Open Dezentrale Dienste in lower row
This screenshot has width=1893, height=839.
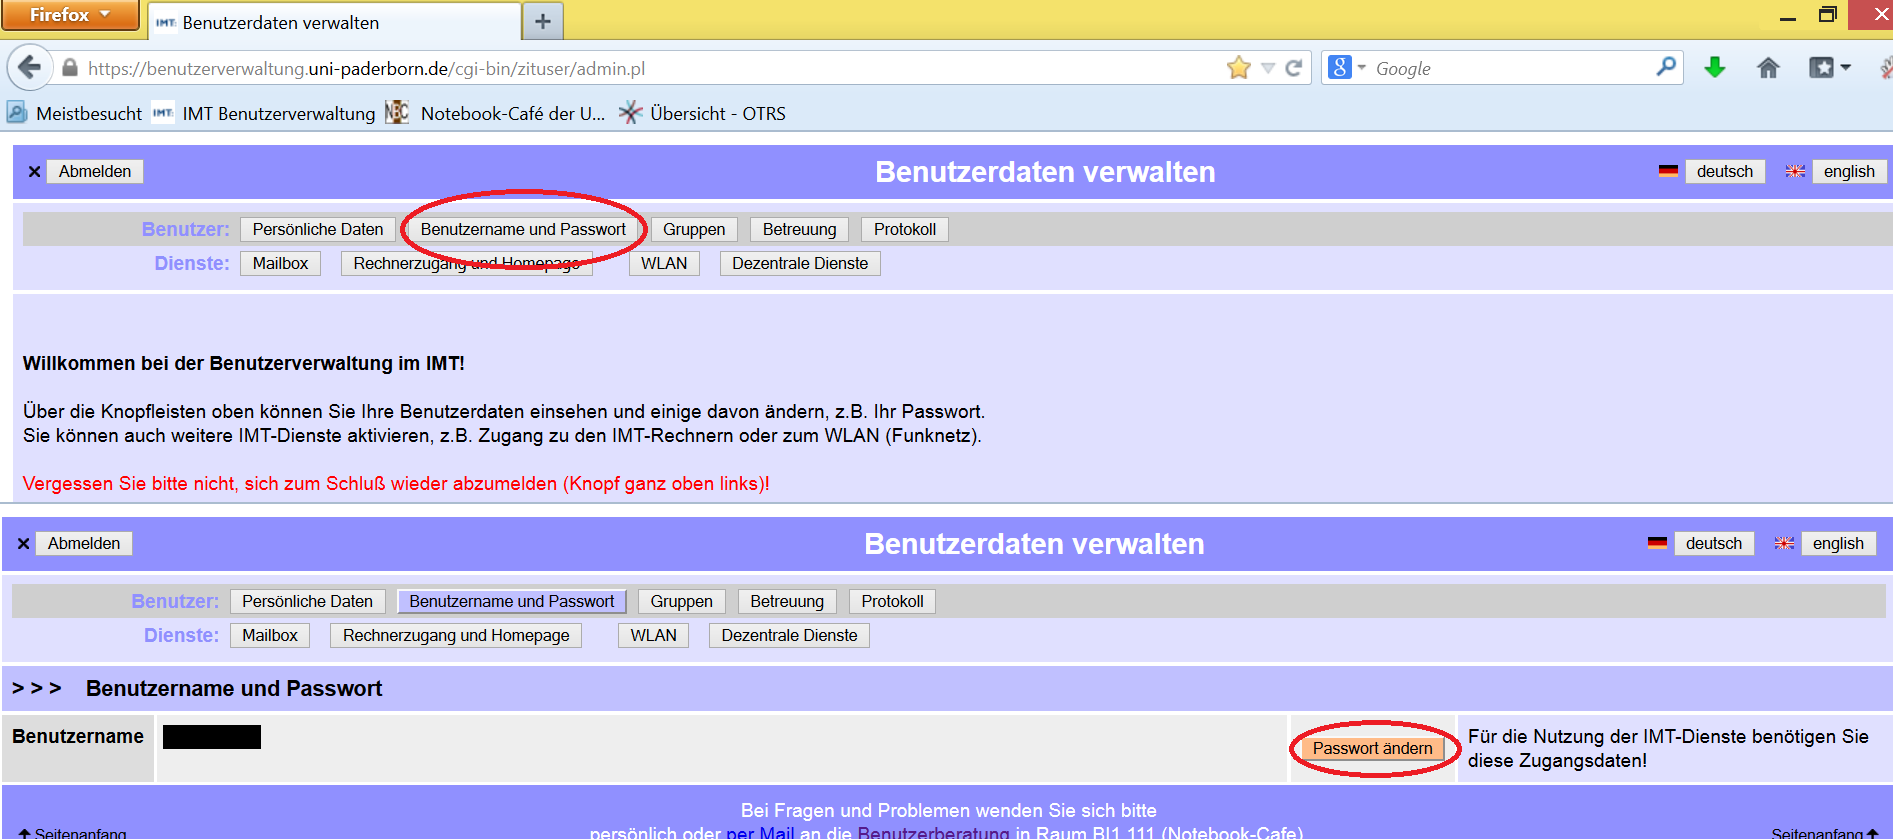pyautogui.click(x=789, y=635)
